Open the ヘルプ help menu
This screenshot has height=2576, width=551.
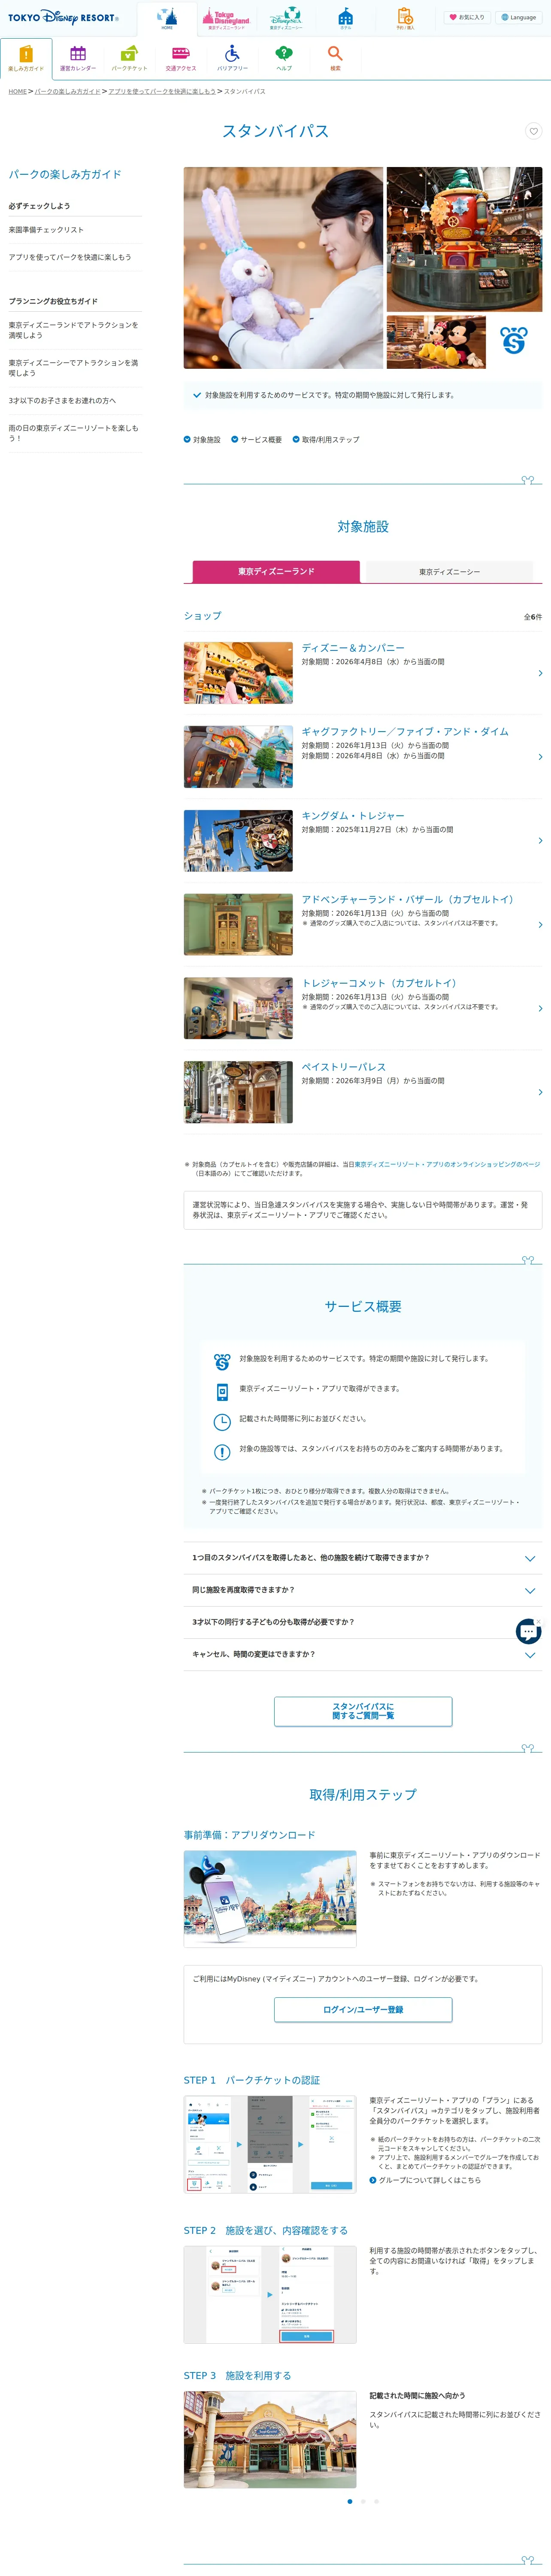284,59
